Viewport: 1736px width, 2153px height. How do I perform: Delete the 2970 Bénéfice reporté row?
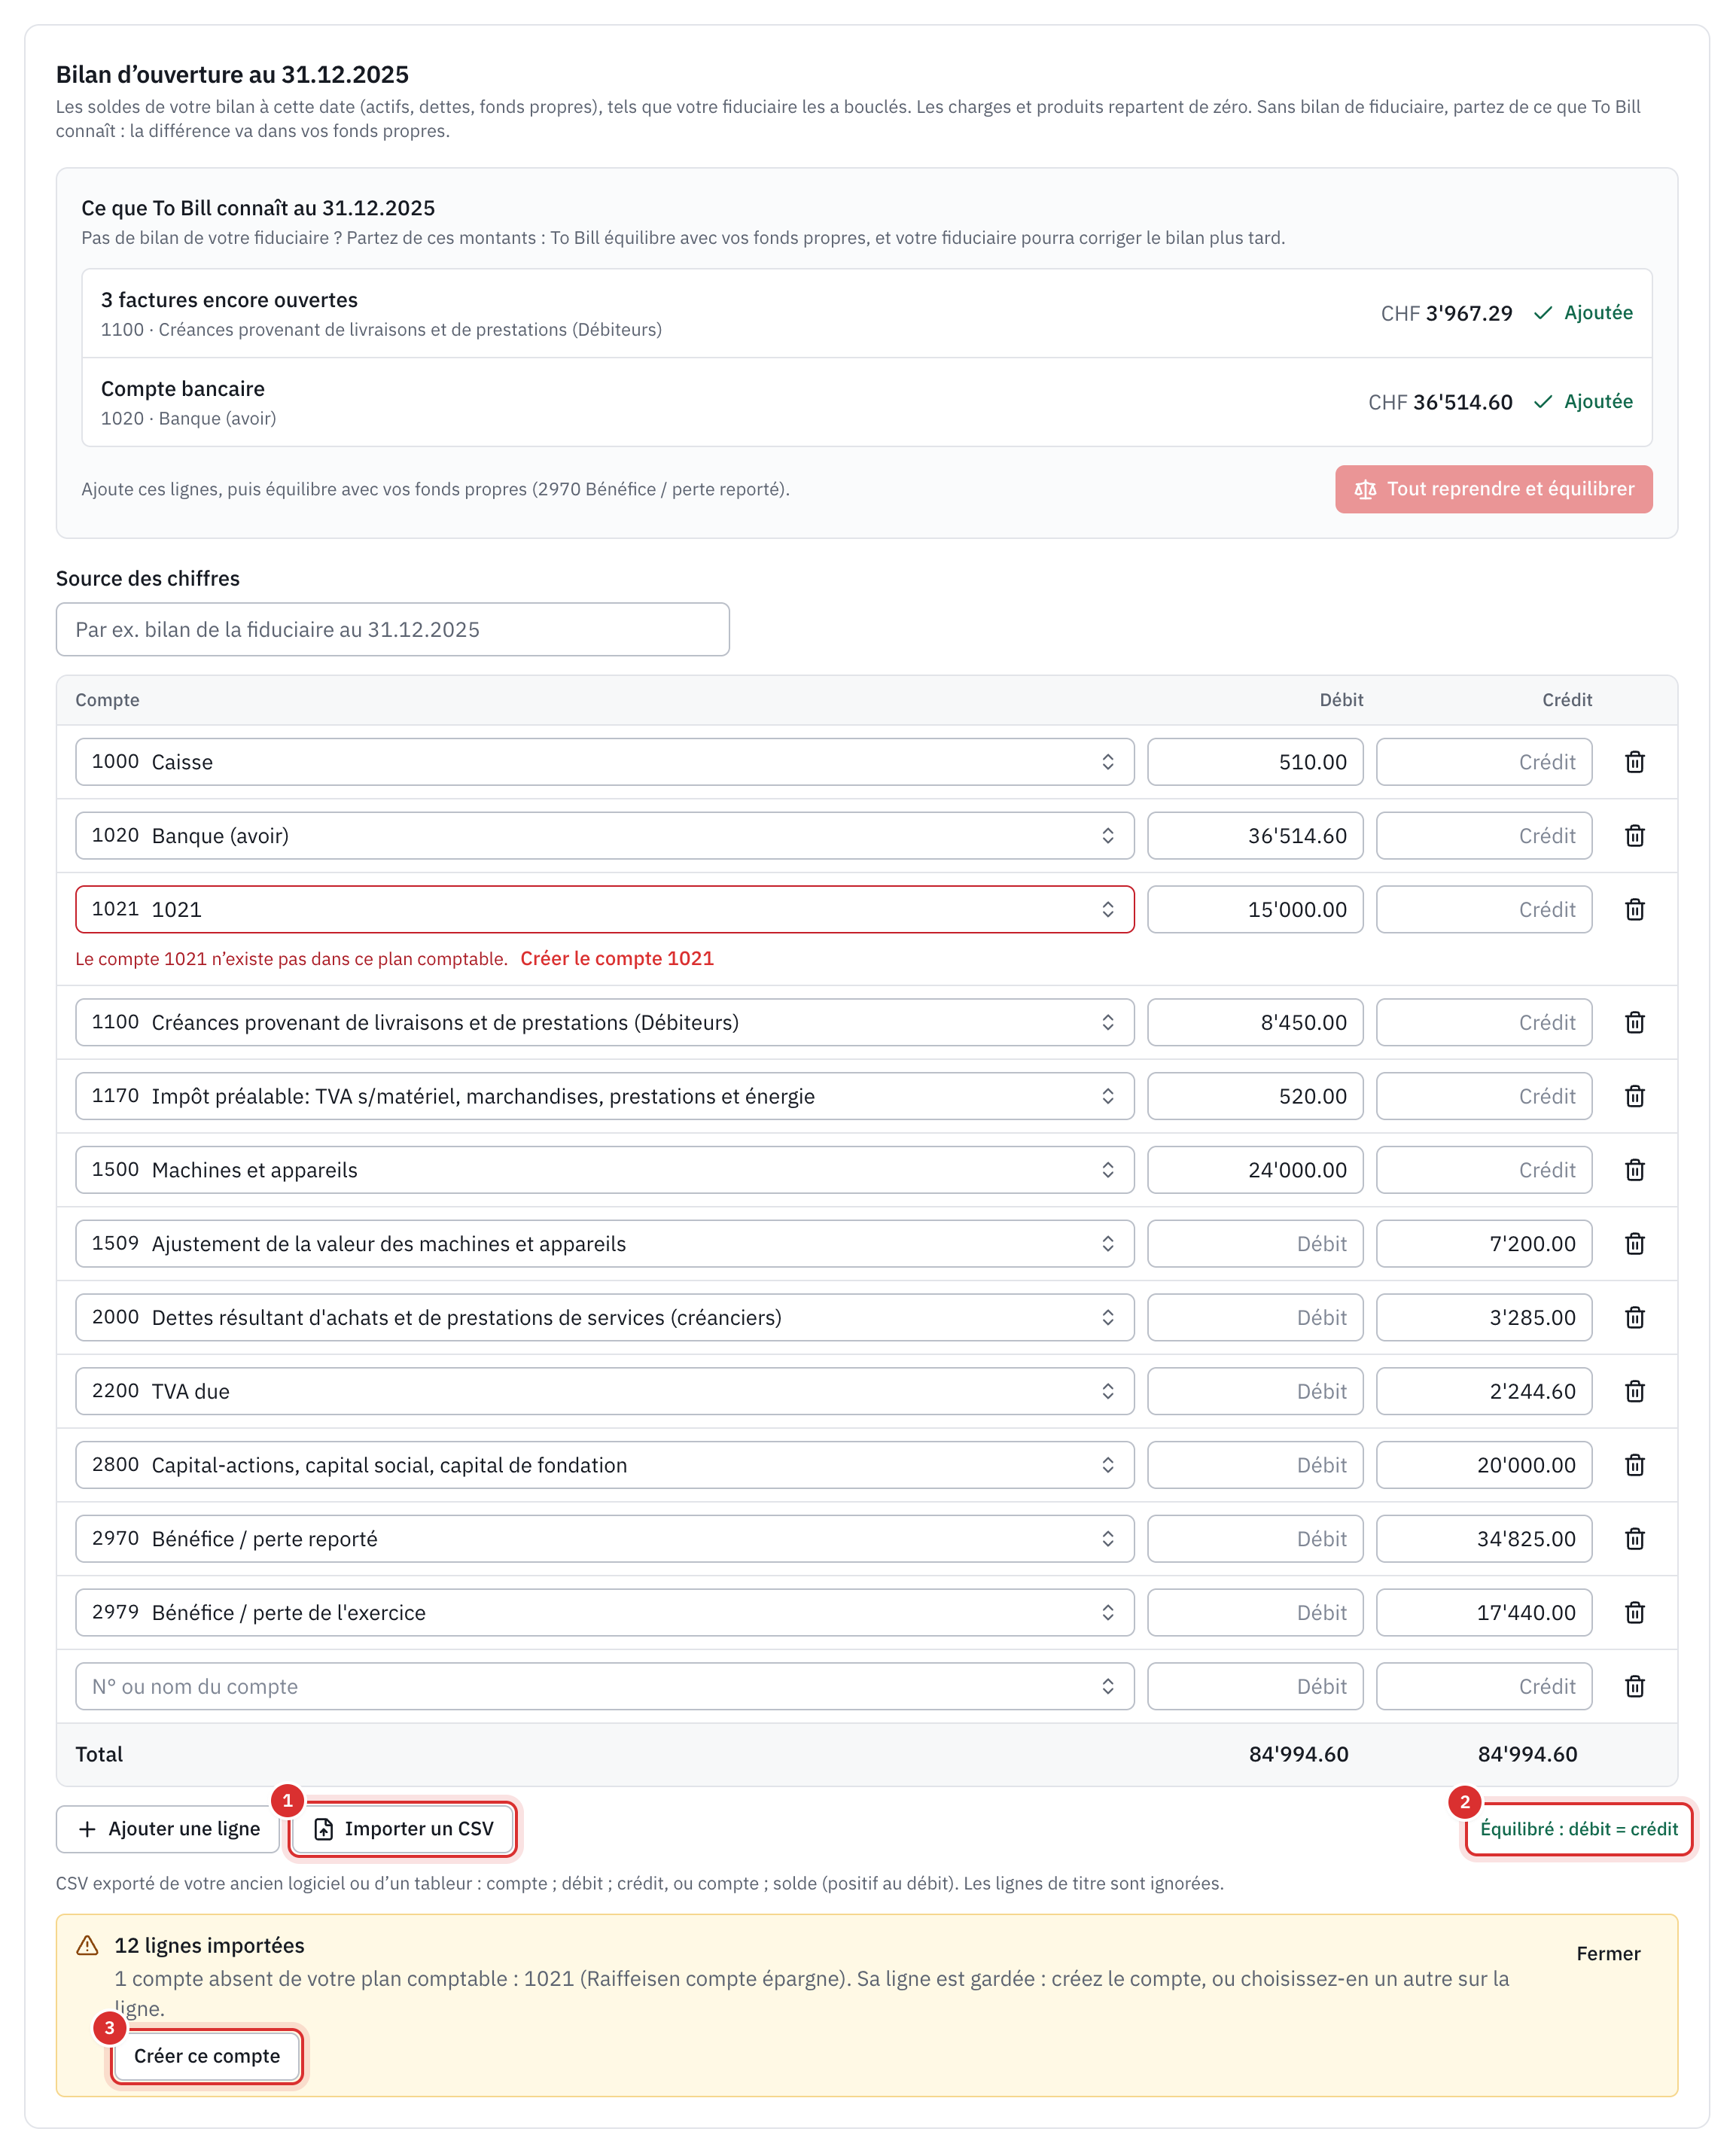pyautogui.click(x=1634, y=1539)
